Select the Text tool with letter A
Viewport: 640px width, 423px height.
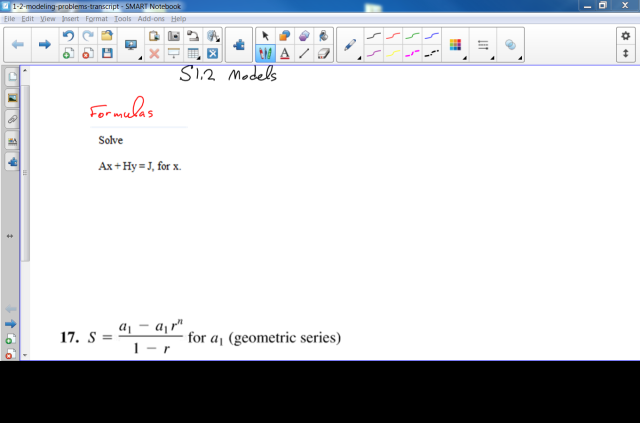284,53
